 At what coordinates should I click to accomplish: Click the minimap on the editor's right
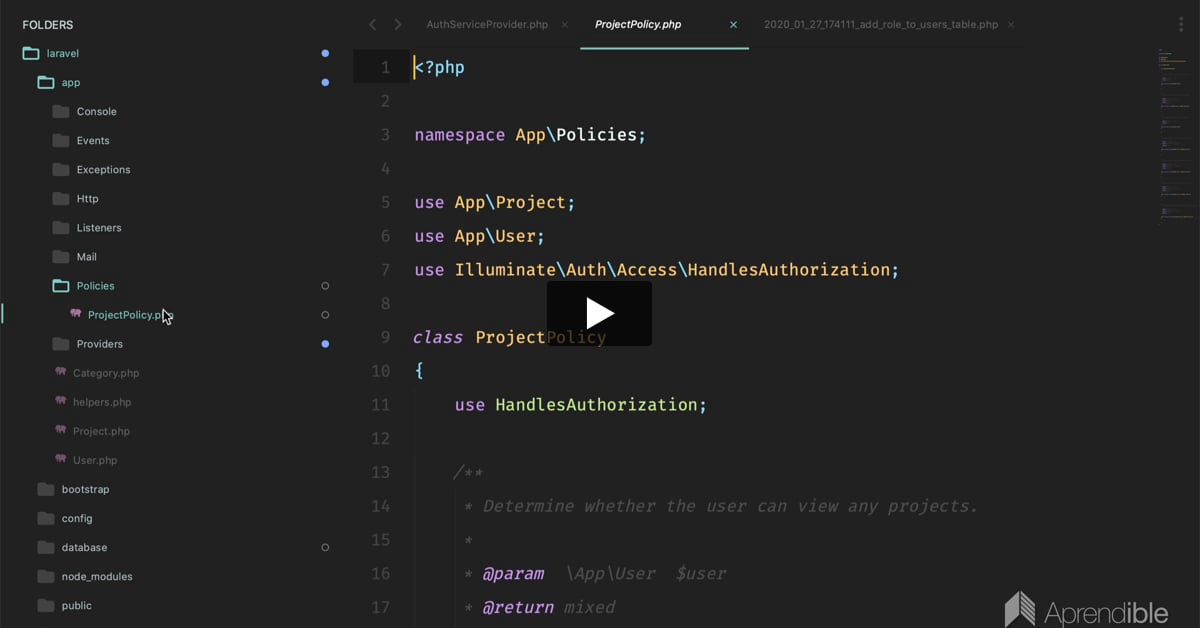(1176, 135)
